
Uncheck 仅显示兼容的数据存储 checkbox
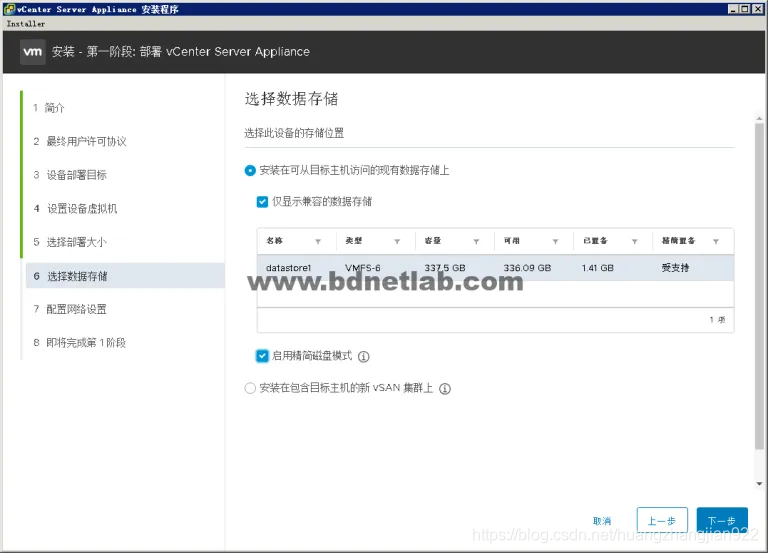pyautogui.click(x=263, y=202)
